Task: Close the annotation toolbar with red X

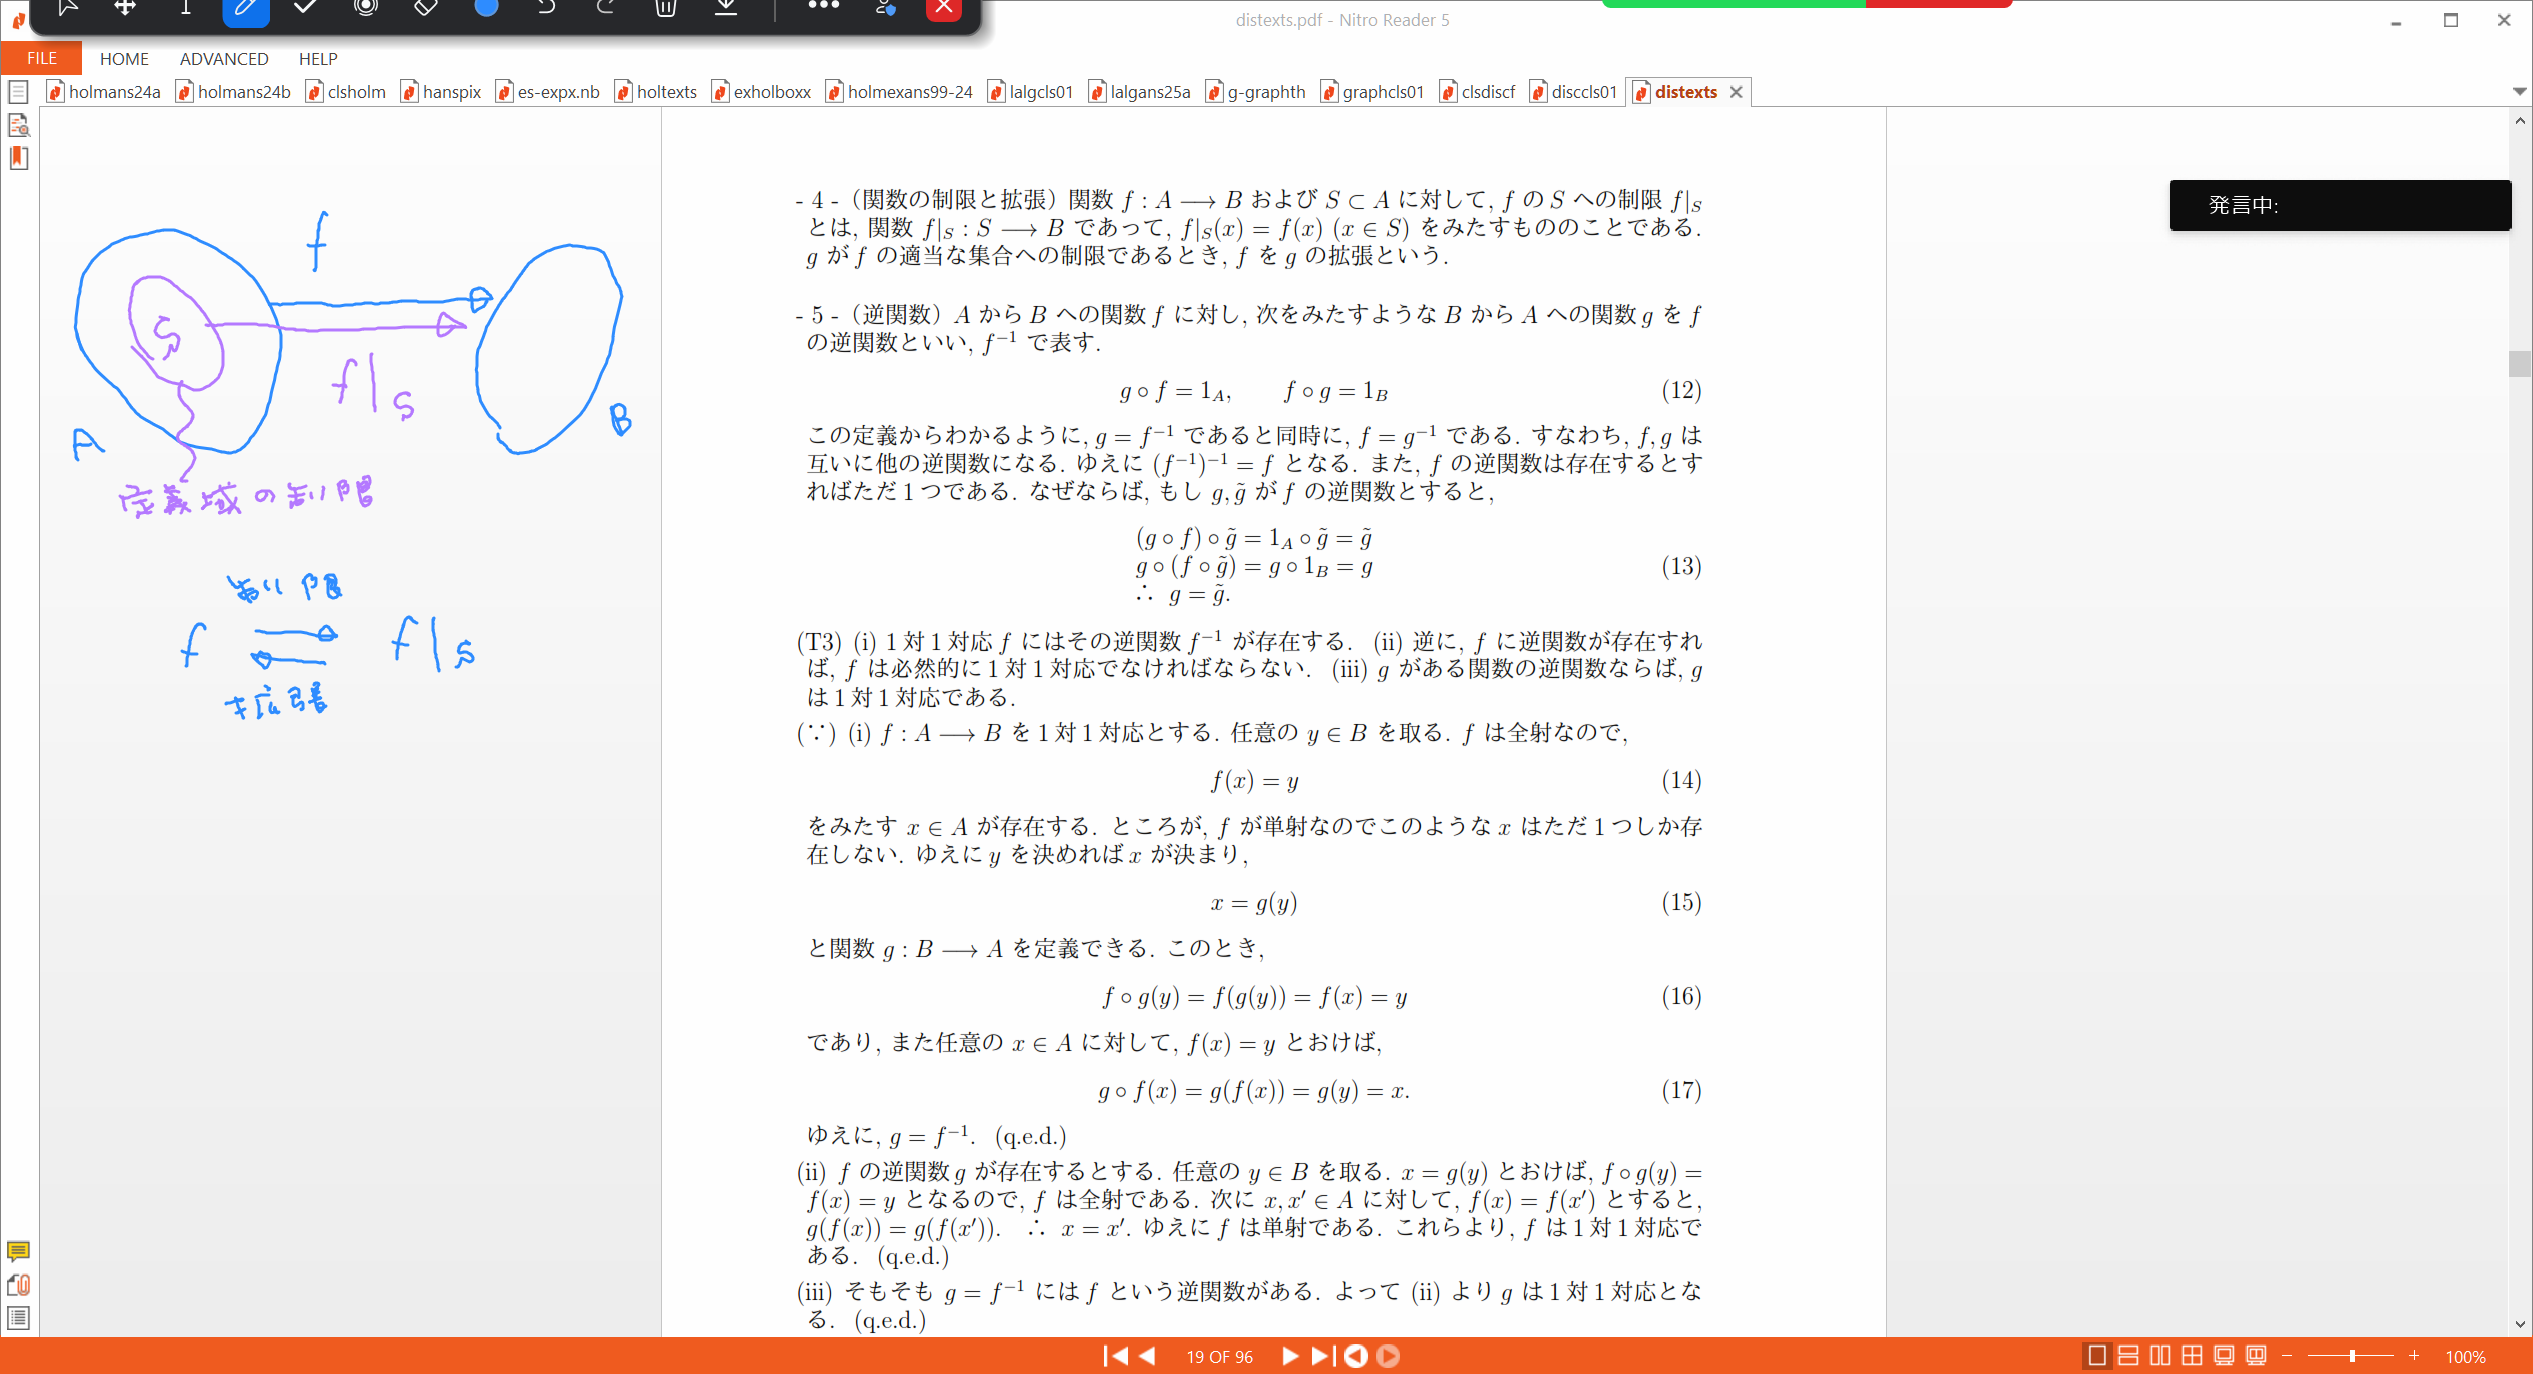Action: [x=944, y=8]
